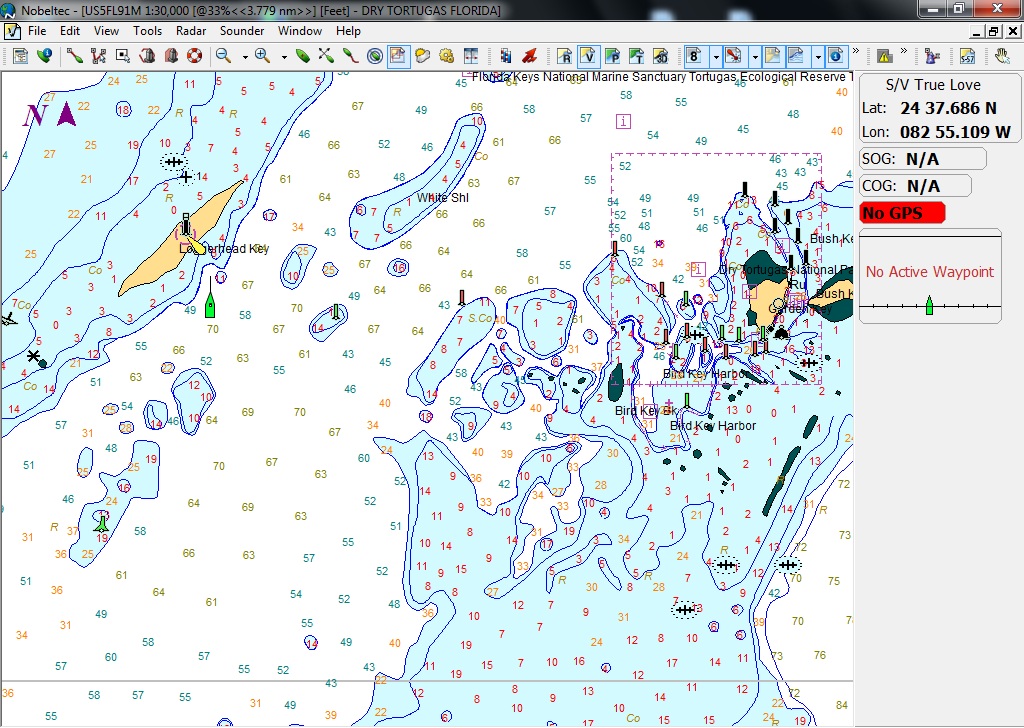Click the 3D chart view icon
The image size is (1024, 728).
[x=660, y=56]
